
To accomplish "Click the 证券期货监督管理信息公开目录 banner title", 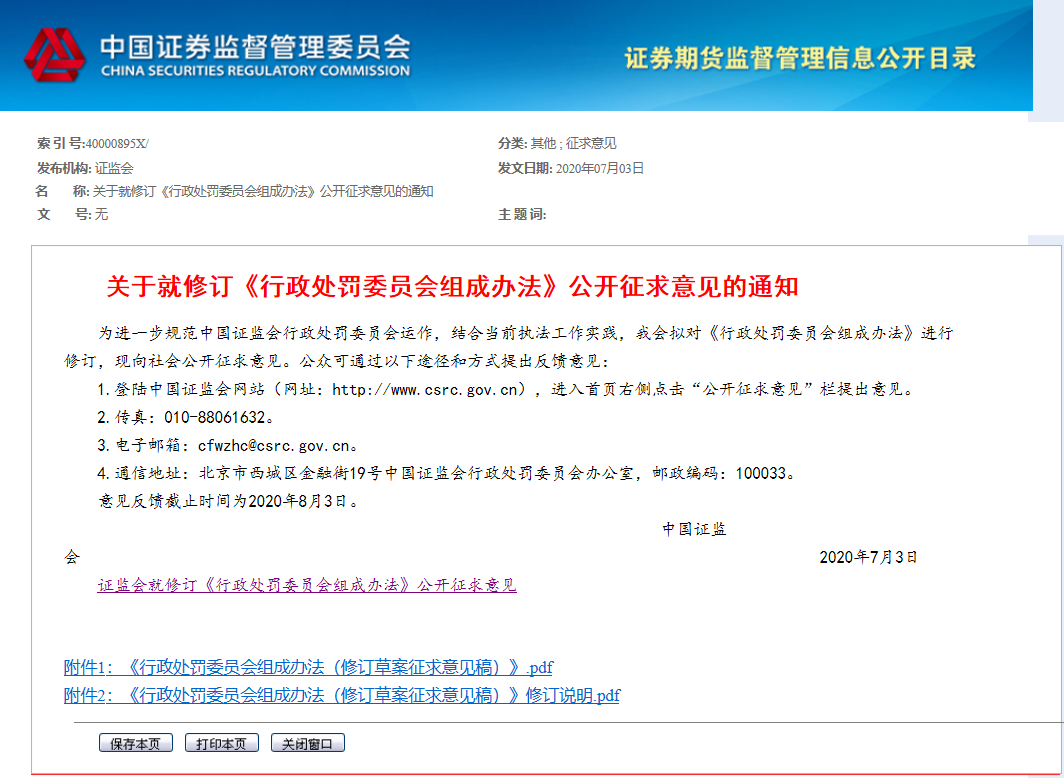I will tap(800, 58).
